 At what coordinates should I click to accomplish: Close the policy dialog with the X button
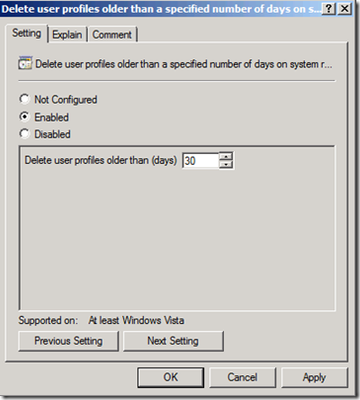tap(344, 8)
